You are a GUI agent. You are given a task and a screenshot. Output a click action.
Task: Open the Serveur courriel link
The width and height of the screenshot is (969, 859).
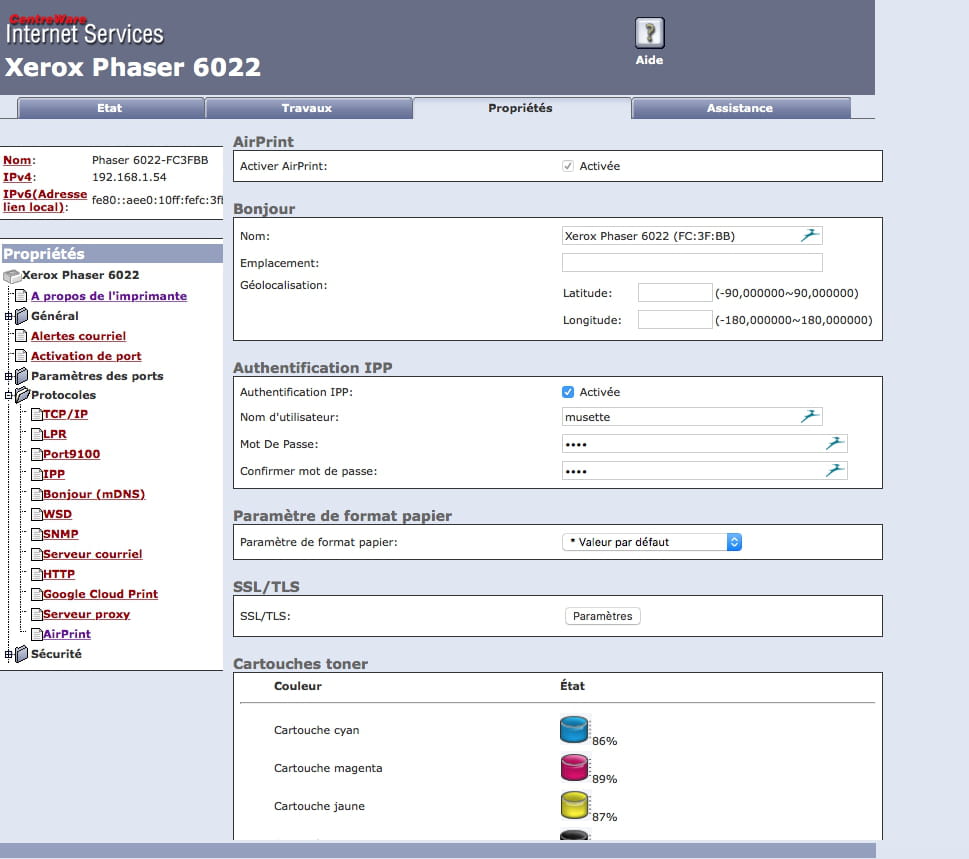click(x=93, y=554)
